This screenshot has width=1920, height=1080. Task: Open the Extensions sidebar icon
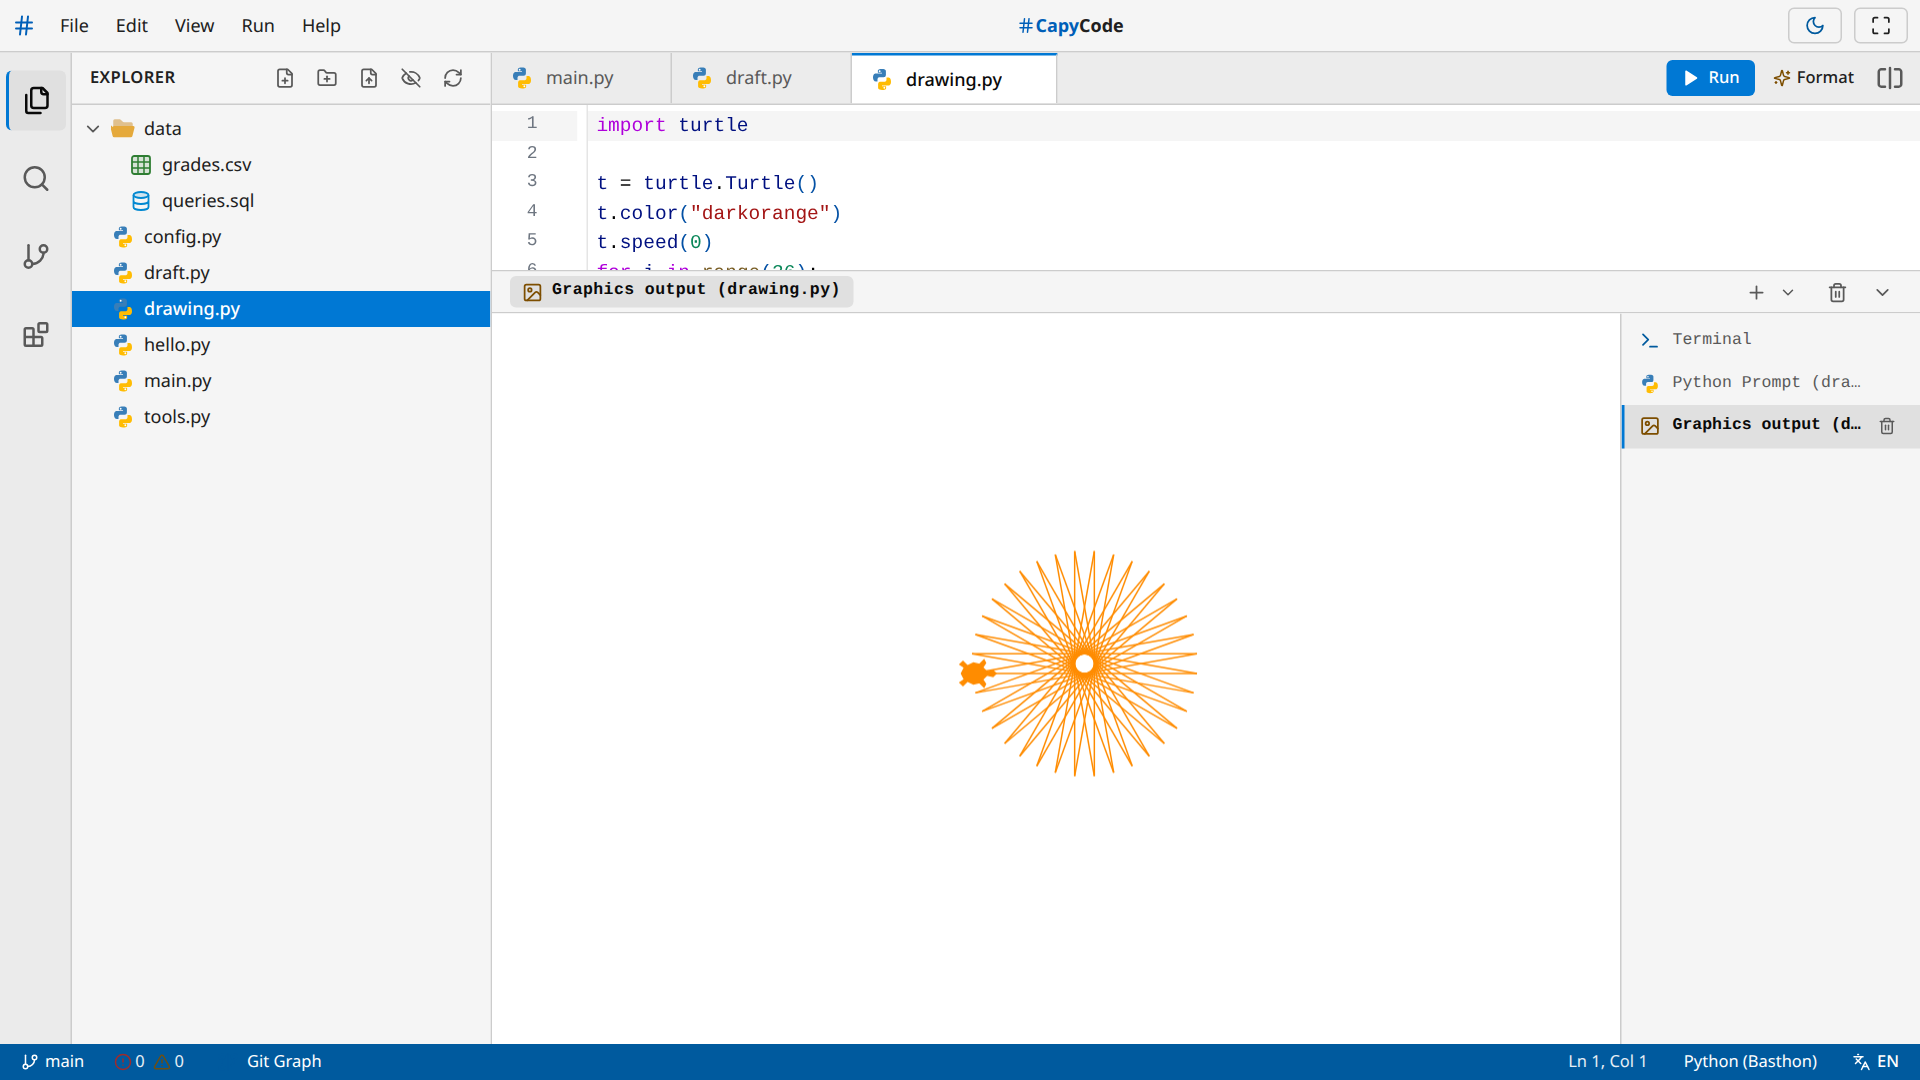click(x=36, y=335)
